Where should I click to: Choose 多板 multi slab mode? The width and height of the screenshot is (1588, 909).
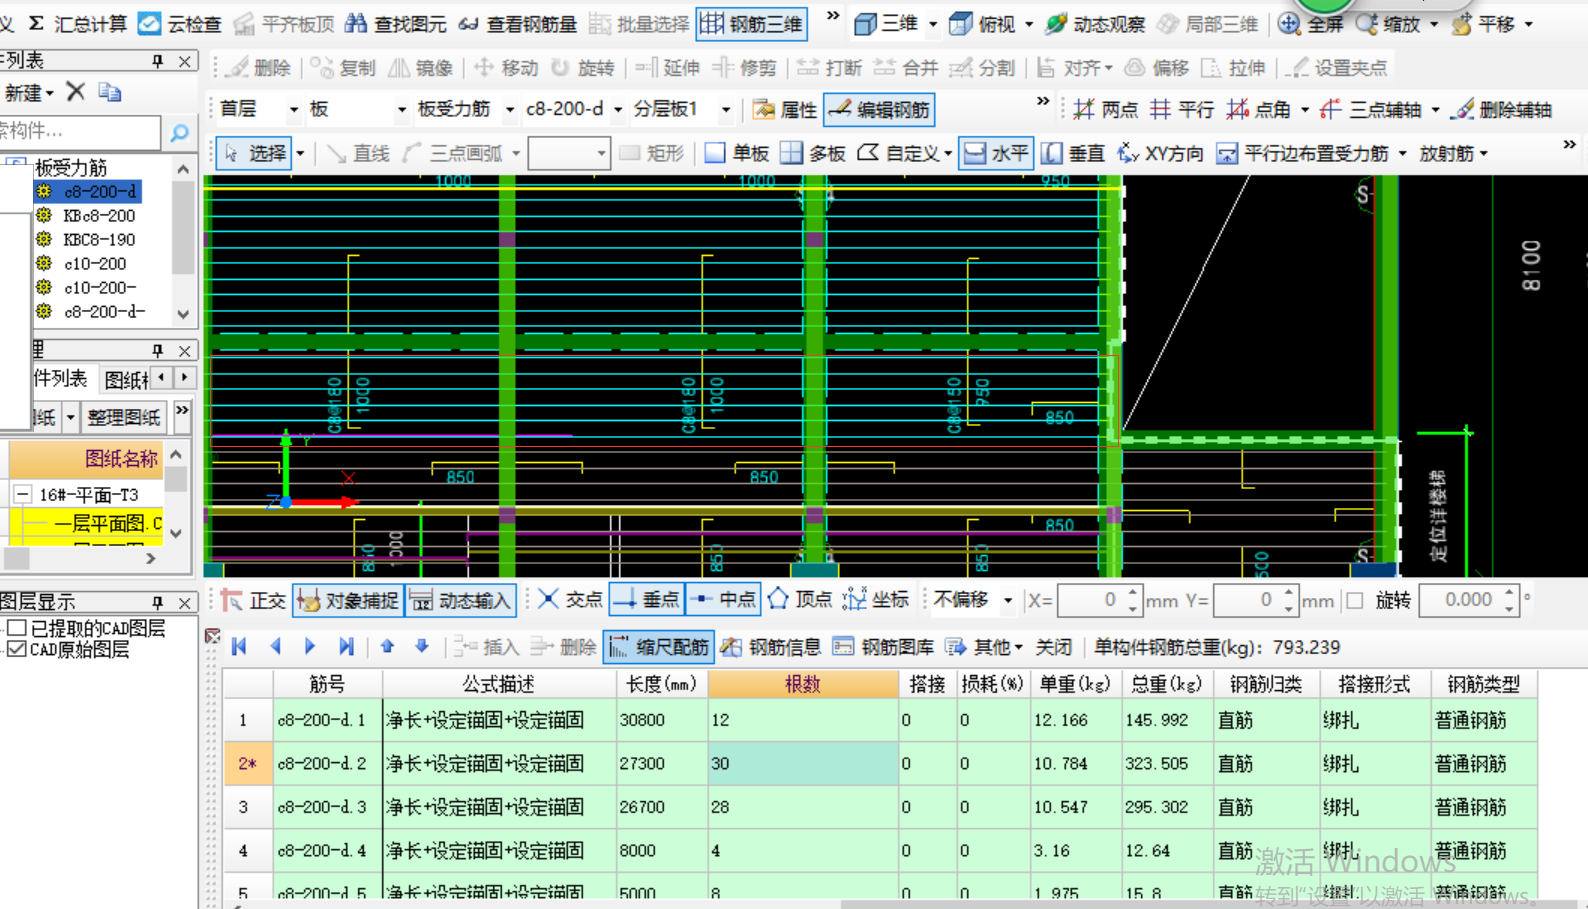[813, 153]
